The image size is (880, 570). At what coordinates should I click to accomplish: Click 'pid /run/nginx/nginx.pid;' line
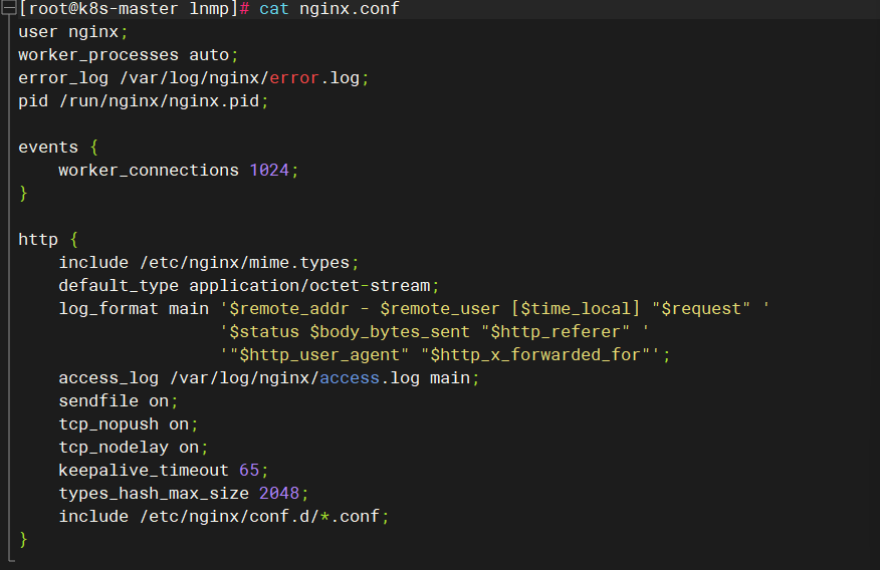(144, 102)
